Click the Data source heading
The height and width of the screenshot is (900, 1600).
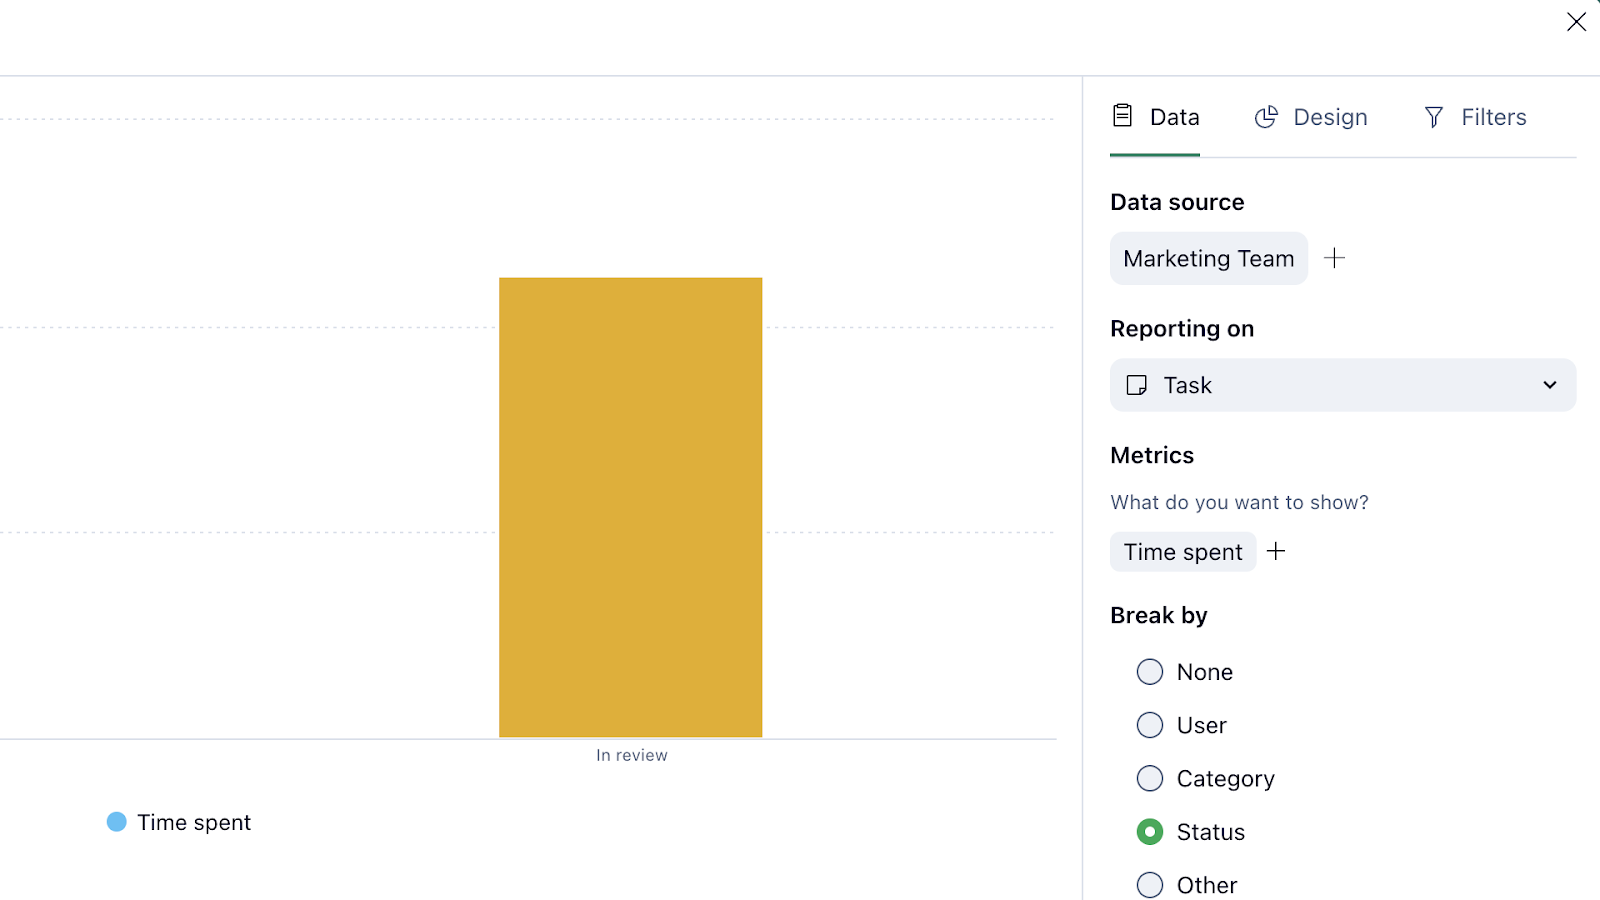tap(1177, 202)
